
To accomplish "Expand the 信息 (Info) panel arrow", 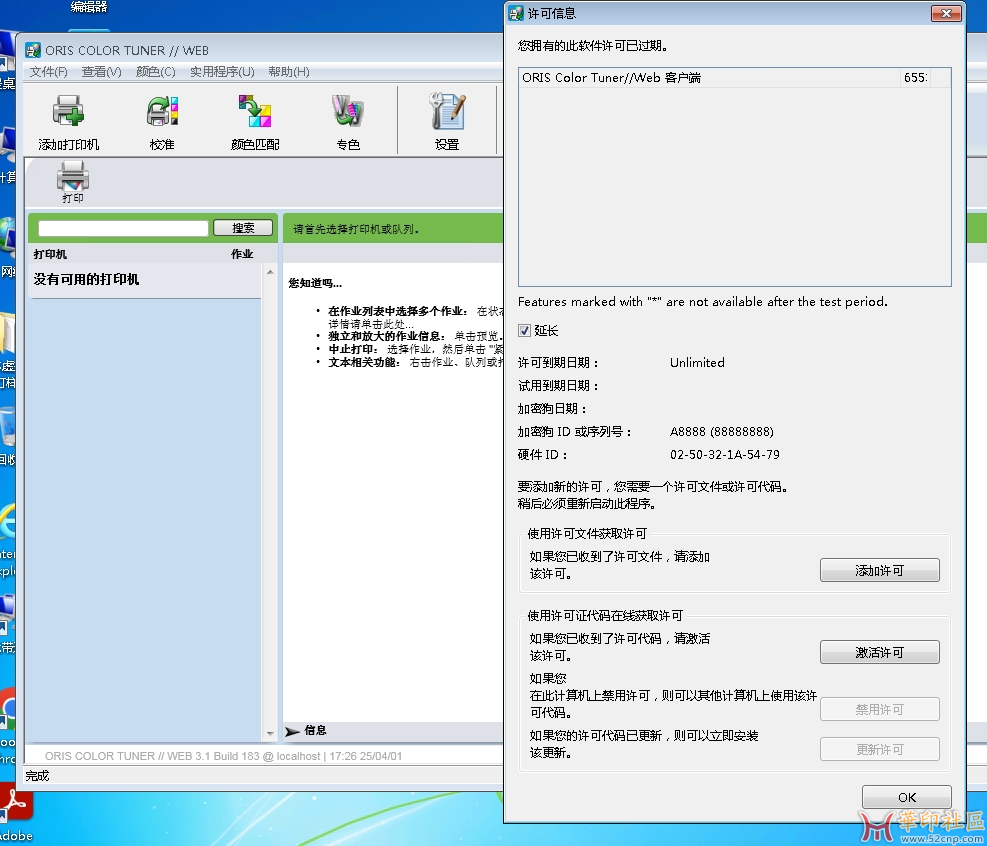I will point(291,731).
